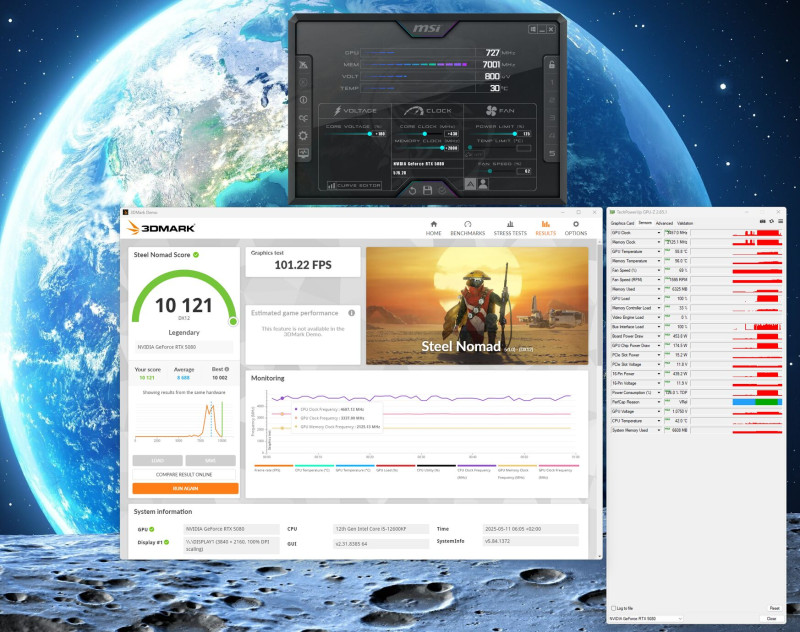Enable the Log to file checkbox in GPU-Z
The width and height of the screenshot is (800, 632).
click(614, 608)
